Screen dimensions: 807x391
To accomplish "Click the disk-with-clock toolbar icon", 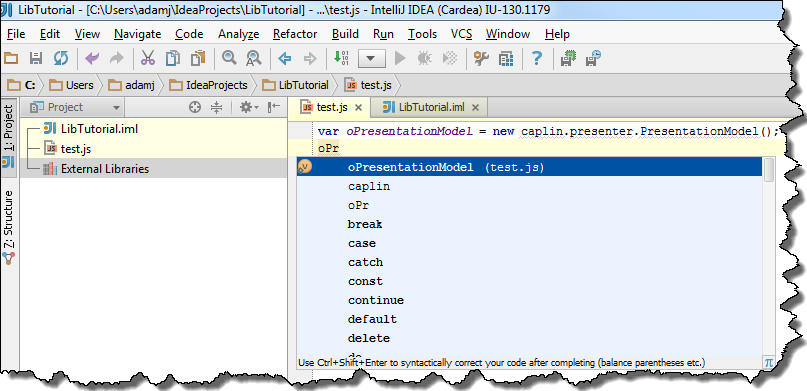I will tap(593, 58).
